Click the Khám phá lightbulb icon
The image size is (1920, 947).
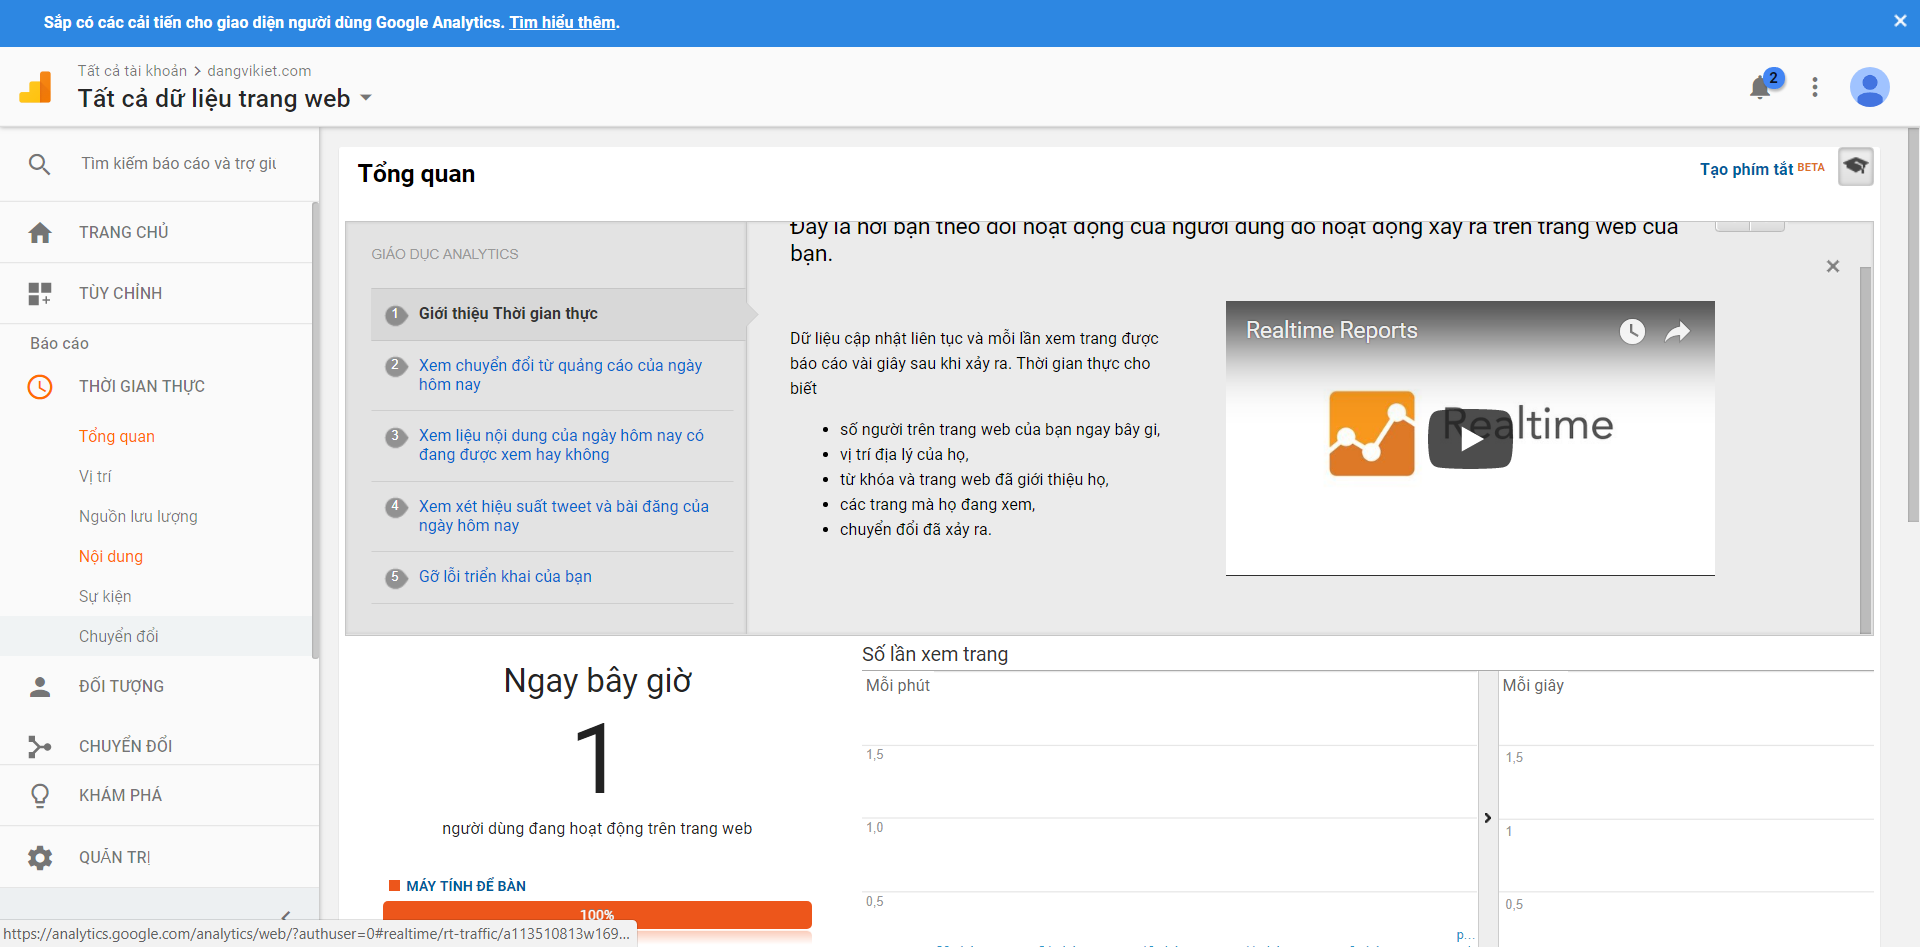point(40,796)
